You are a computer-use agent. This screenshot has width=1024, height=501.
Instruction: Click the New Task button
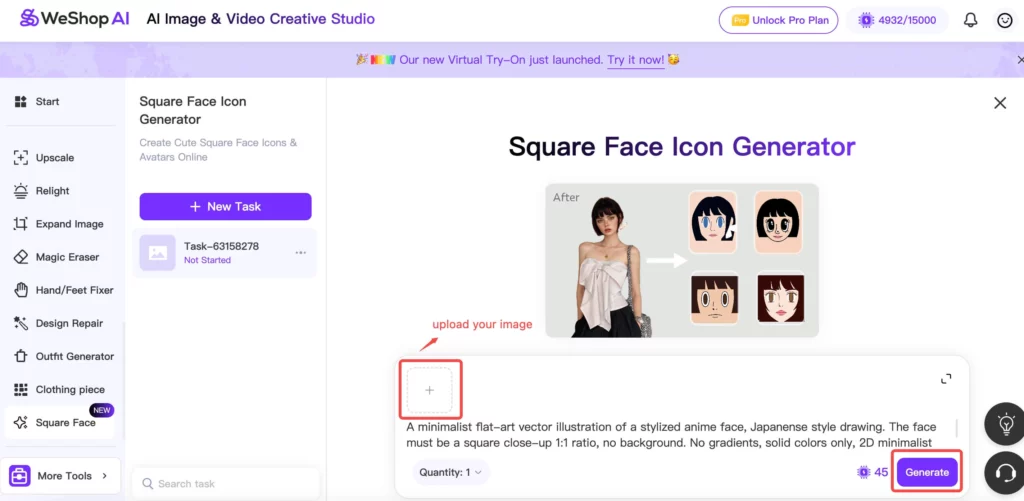point(225,206)
